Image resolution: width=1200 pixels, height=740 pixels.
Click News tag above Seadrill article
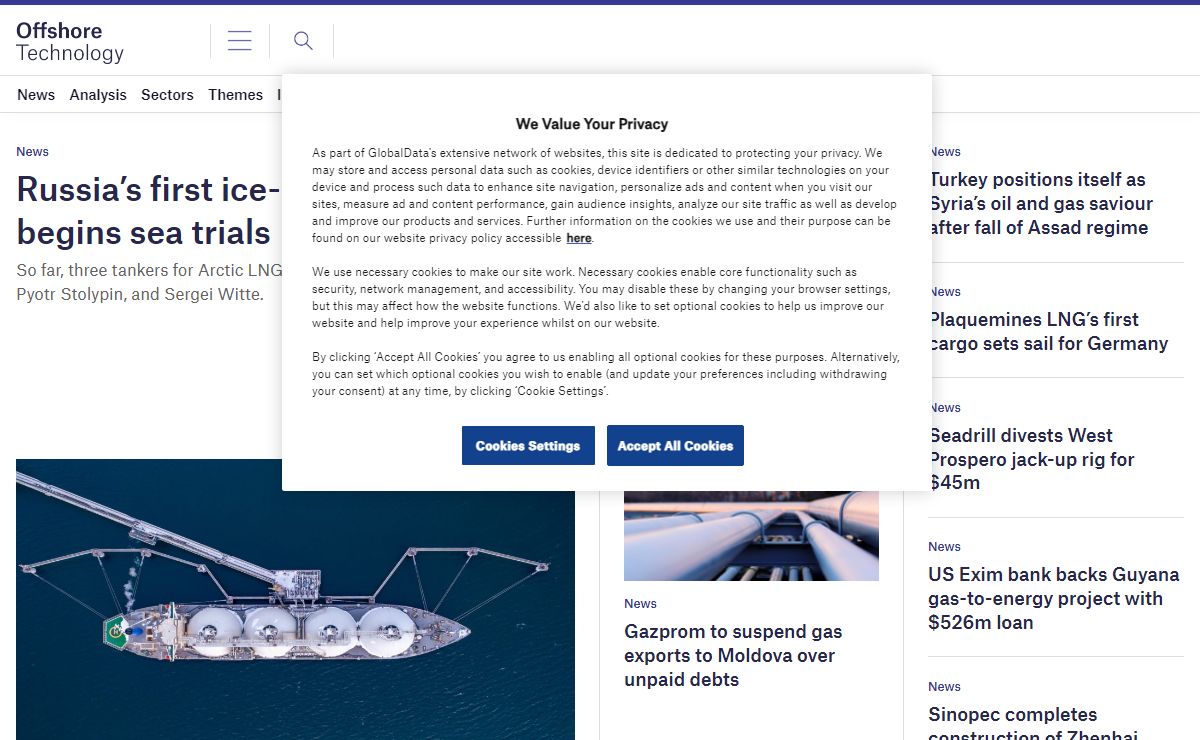pyautogui.click(x=945, y=408)
